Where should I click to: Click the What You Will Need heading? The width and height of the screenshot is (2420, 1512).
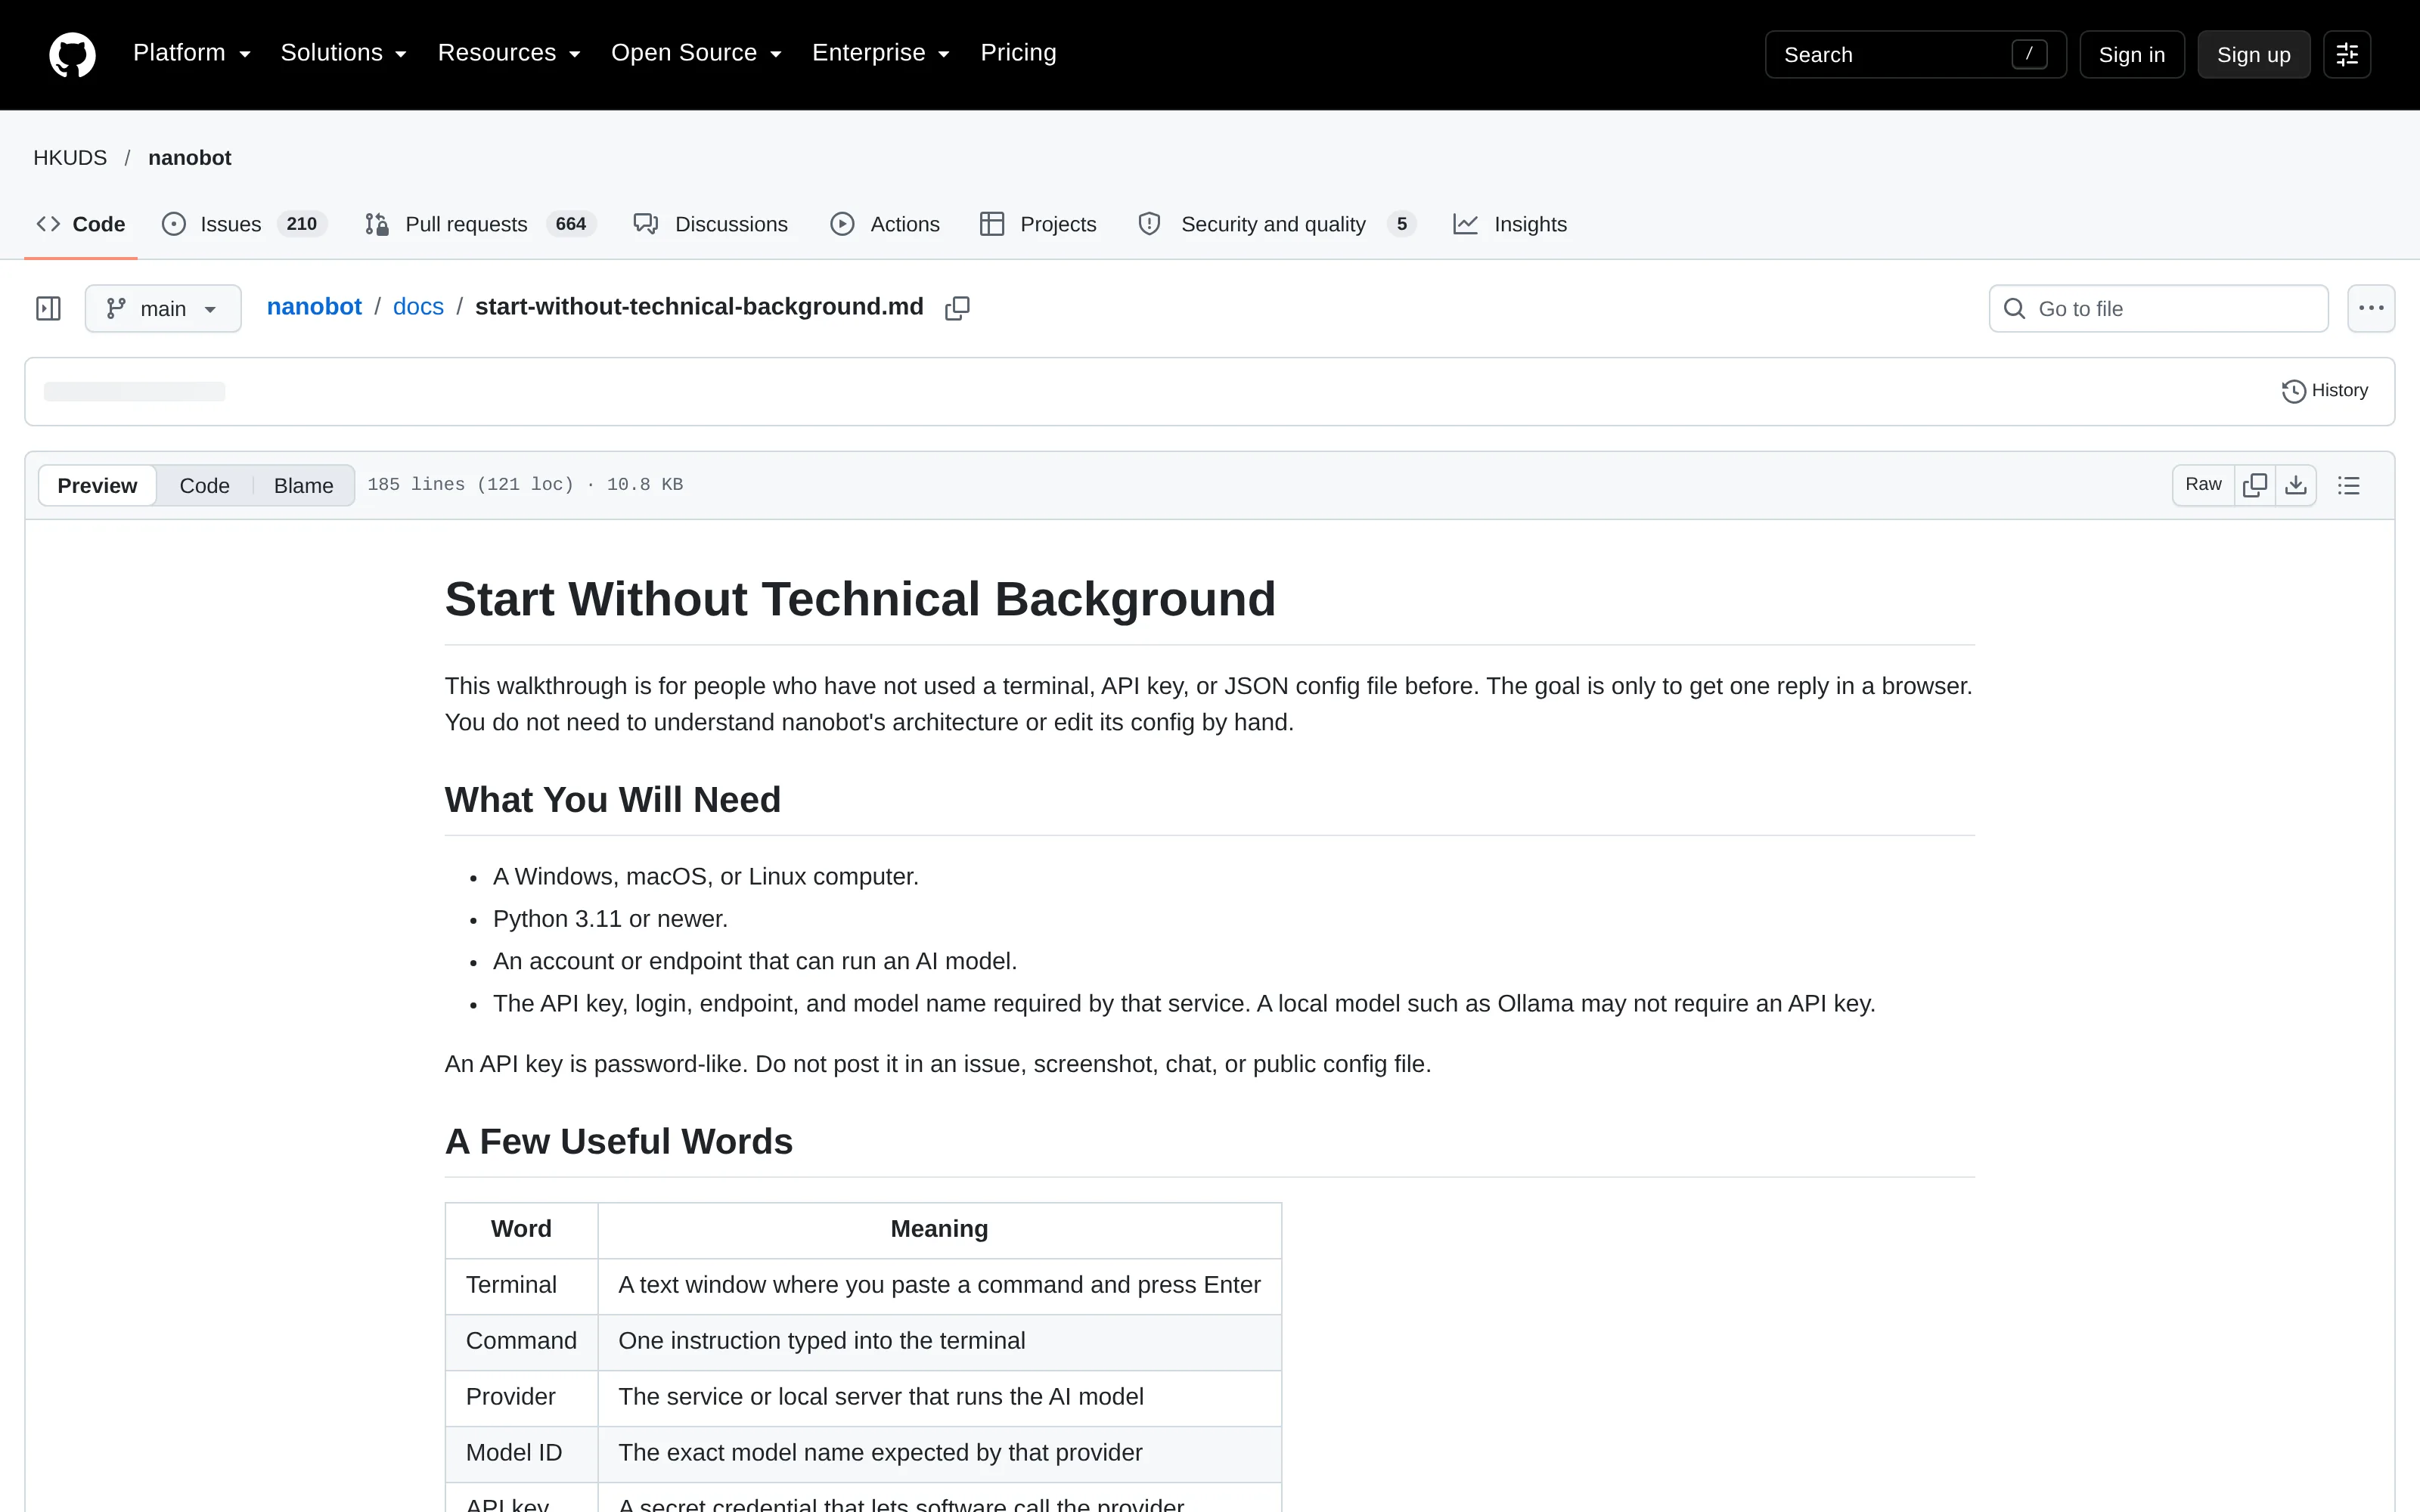612,800
